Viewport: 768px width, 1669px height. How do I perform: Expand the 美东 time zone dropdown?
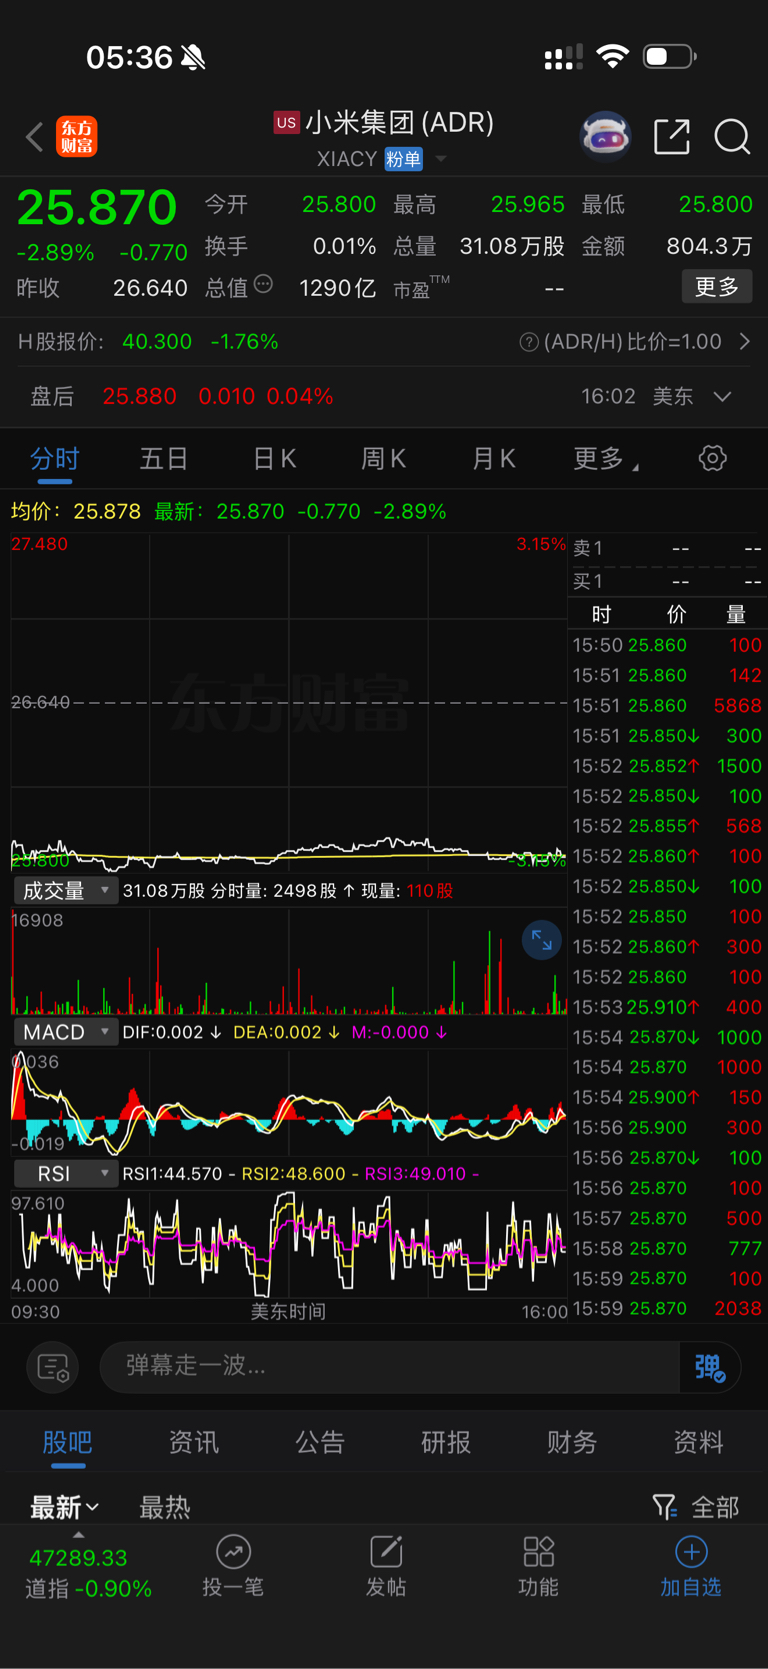pyautogui.click(x=722, y=397)
